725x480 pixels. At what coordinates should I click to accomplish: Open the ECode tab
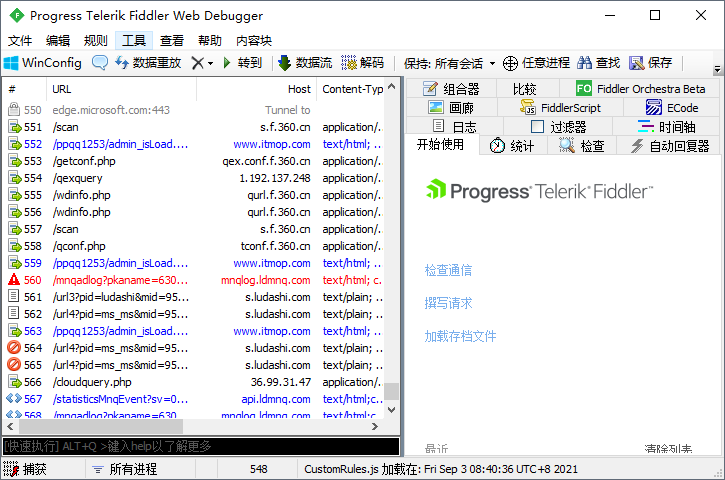672,108
